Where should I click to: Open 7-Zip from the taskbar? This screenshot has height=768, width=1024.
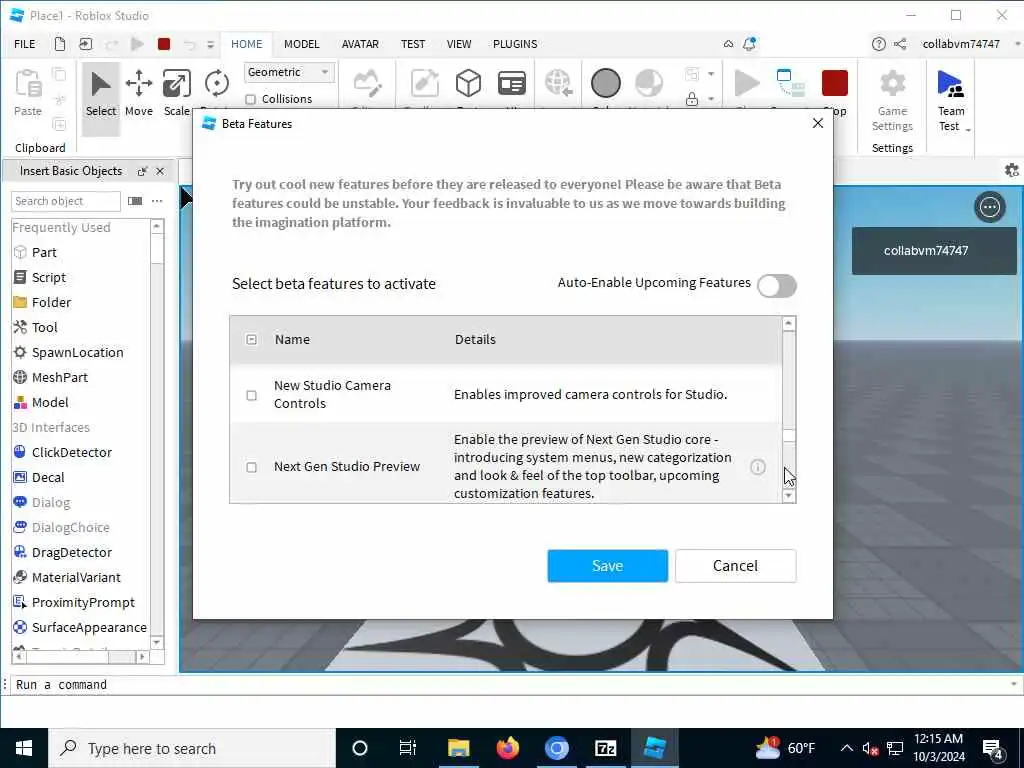pyautogui.click(x=605, y=748)
